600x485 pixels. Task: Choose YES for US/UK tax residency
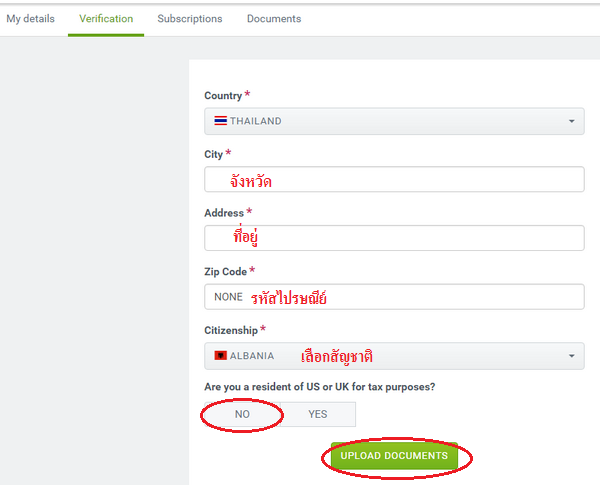(x=318, y=414)
